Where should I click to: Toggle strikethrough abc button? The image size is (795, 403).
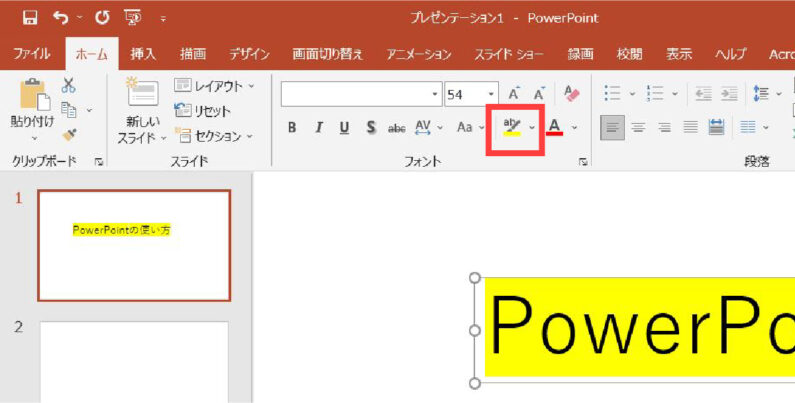click(x=396, y=128)
